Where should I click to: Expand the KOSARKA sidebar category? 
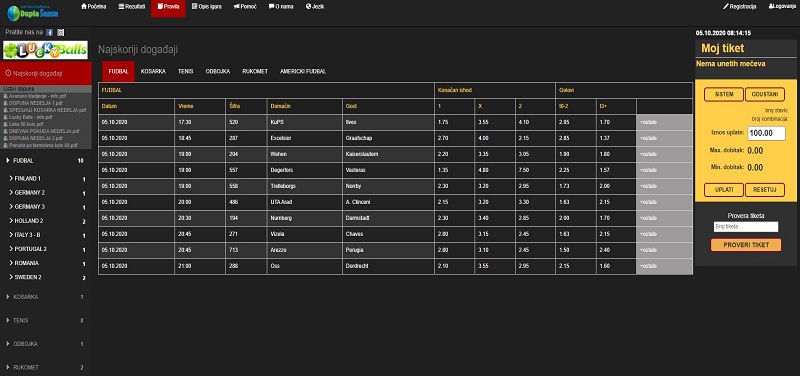(x=46, y=297)
